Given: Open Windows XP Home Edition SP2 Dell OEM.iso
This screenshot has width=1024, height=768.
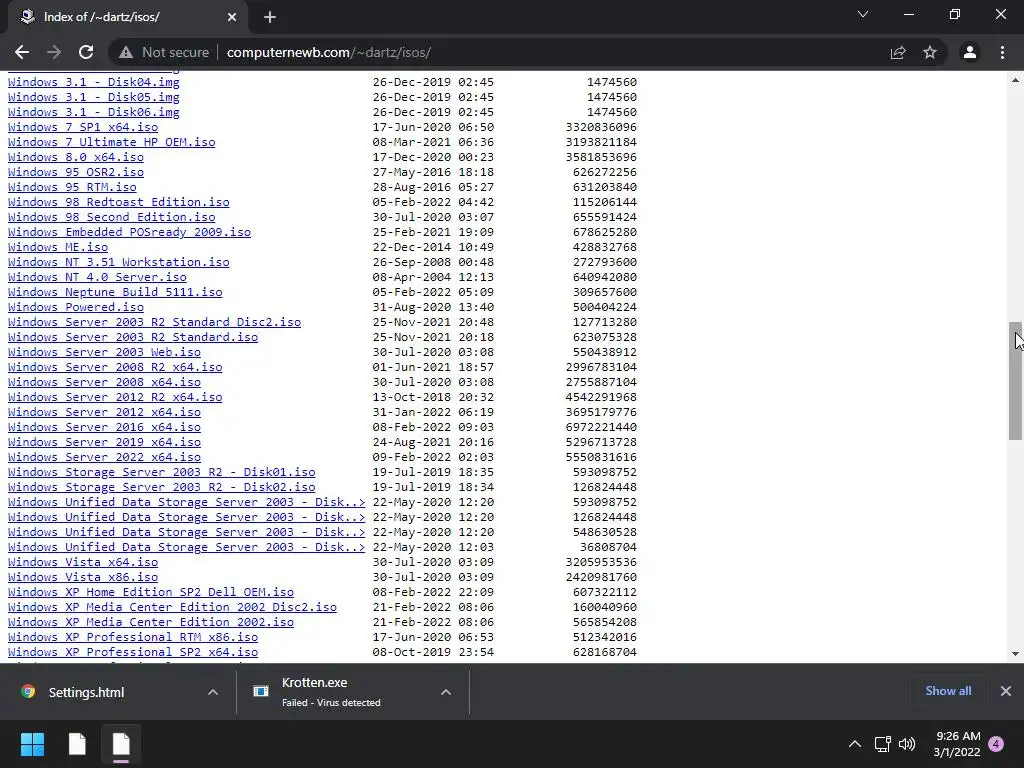Looking at the screenshot, I should tap(151, 593).
